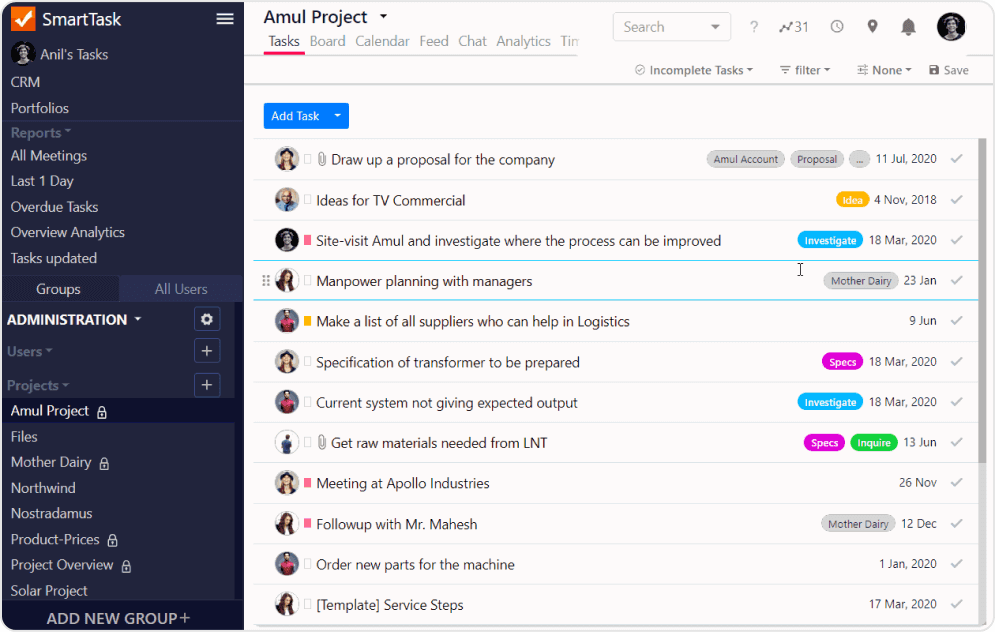This screenshot has height=632, width=995.
Task: Check off 'Order new parts for the machine'
Action: click(x=957, y=564)
